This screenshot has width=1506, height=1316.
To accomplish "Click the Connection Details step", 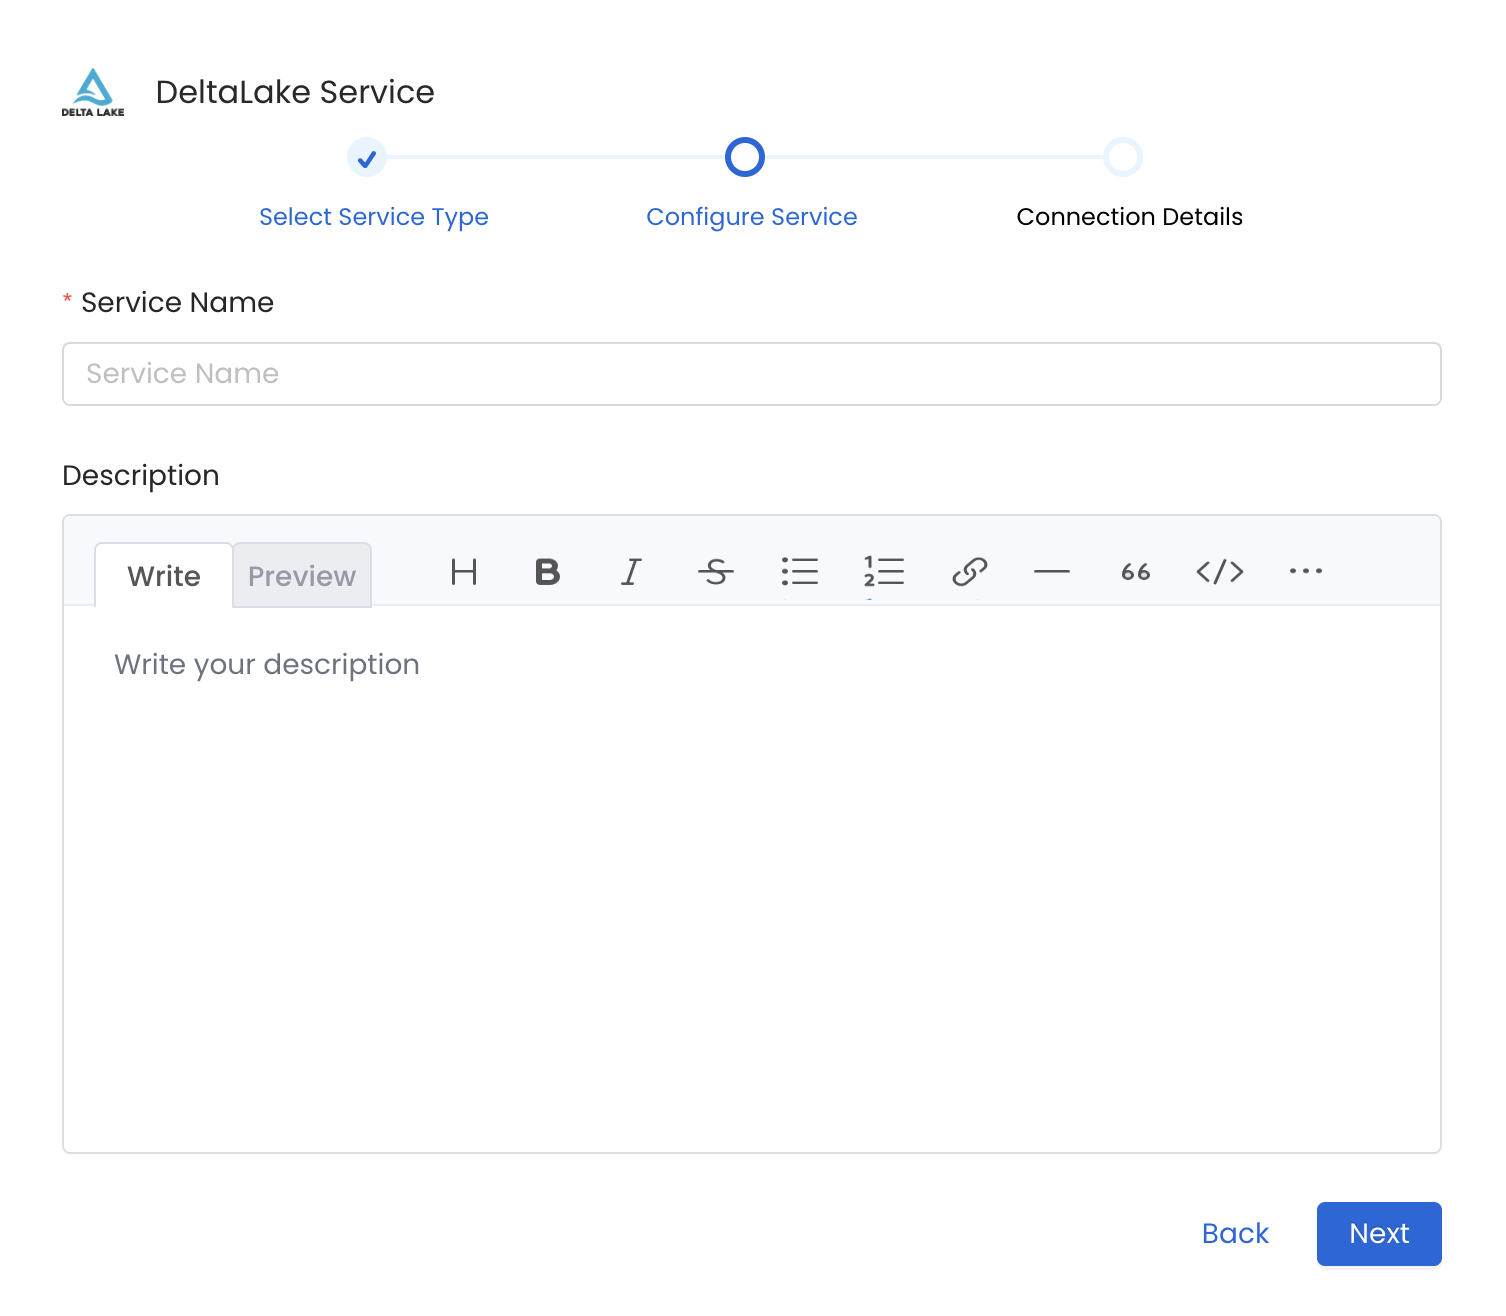I will pos(1129,216).
